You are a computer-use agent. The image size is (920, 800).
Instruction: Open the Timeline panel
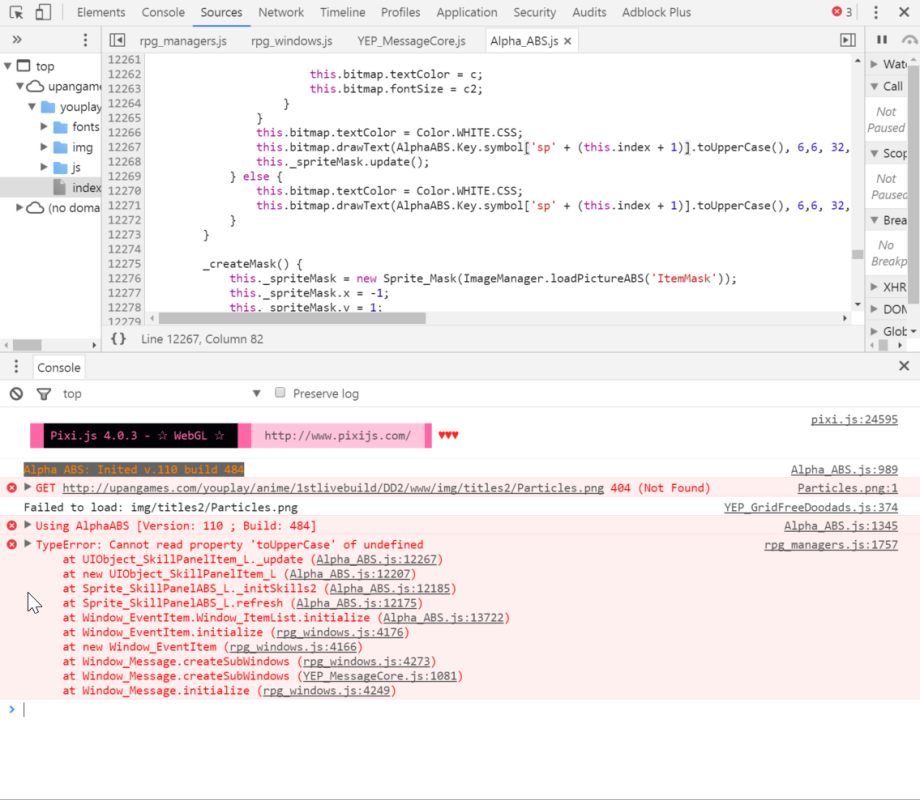pyautogui.click(x=343, y=12)
